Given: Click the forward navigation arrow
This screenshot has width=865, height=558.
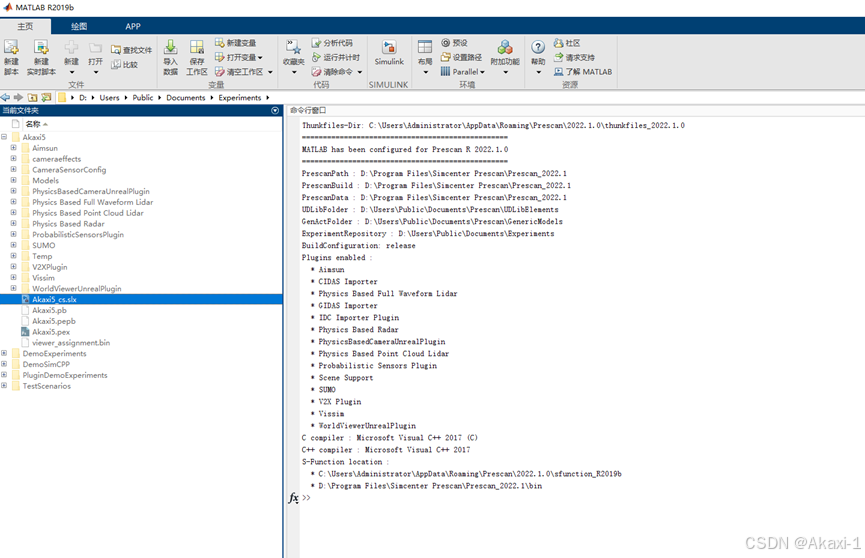Looking at the screenshot, I should [x=18, y=97].
